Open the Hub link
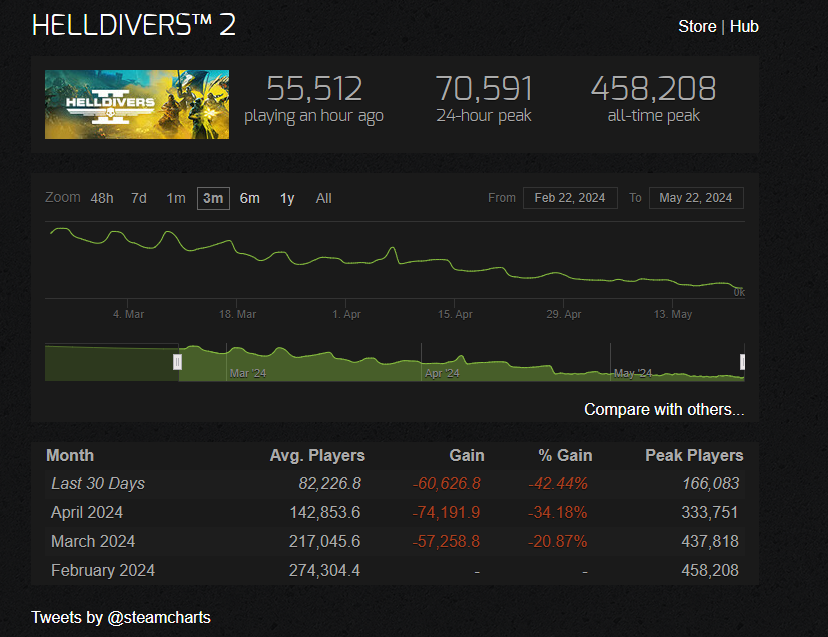The image size is (828, 637). (x=744, y=26)
